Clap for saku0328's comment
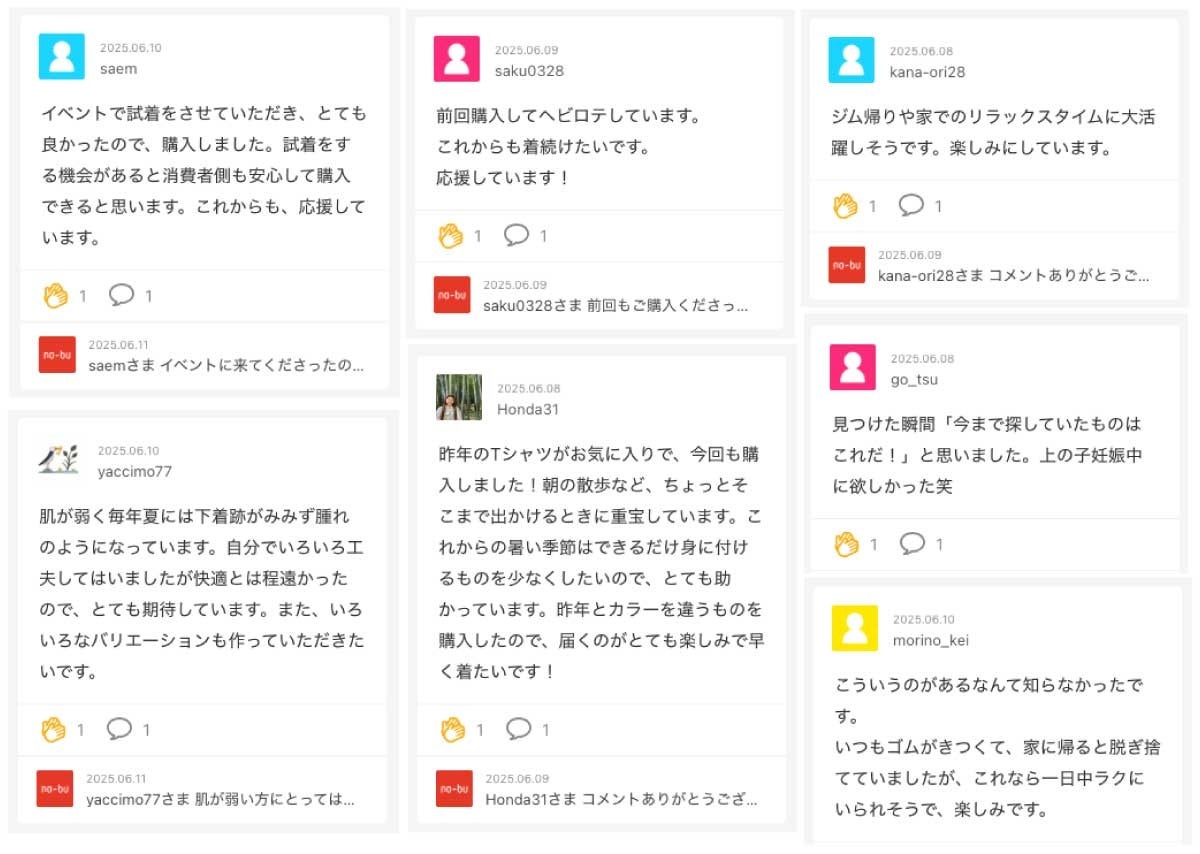The height and width of the screenshot is (854, 1200). pyautogui.click(x=451, y=236)
